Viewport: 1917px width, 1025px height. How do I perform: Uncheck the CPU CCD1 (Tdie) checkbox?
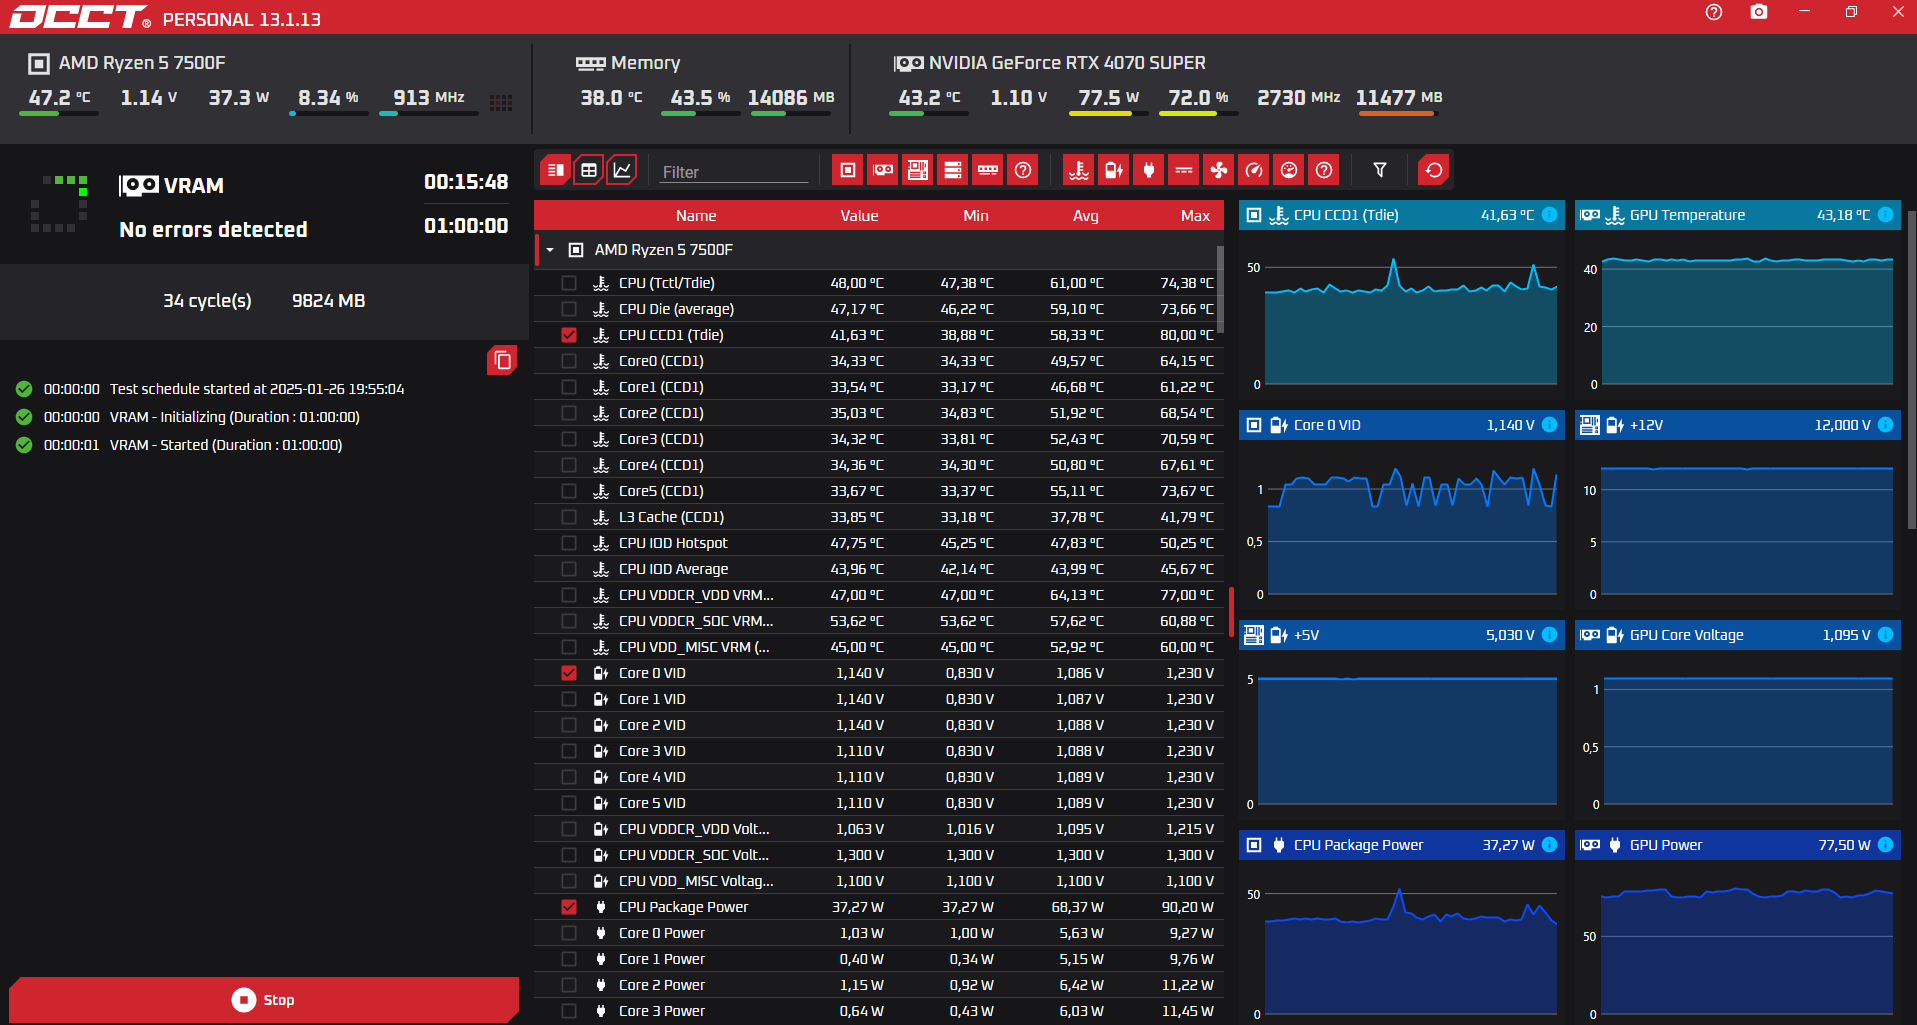[x=569, y=335]
